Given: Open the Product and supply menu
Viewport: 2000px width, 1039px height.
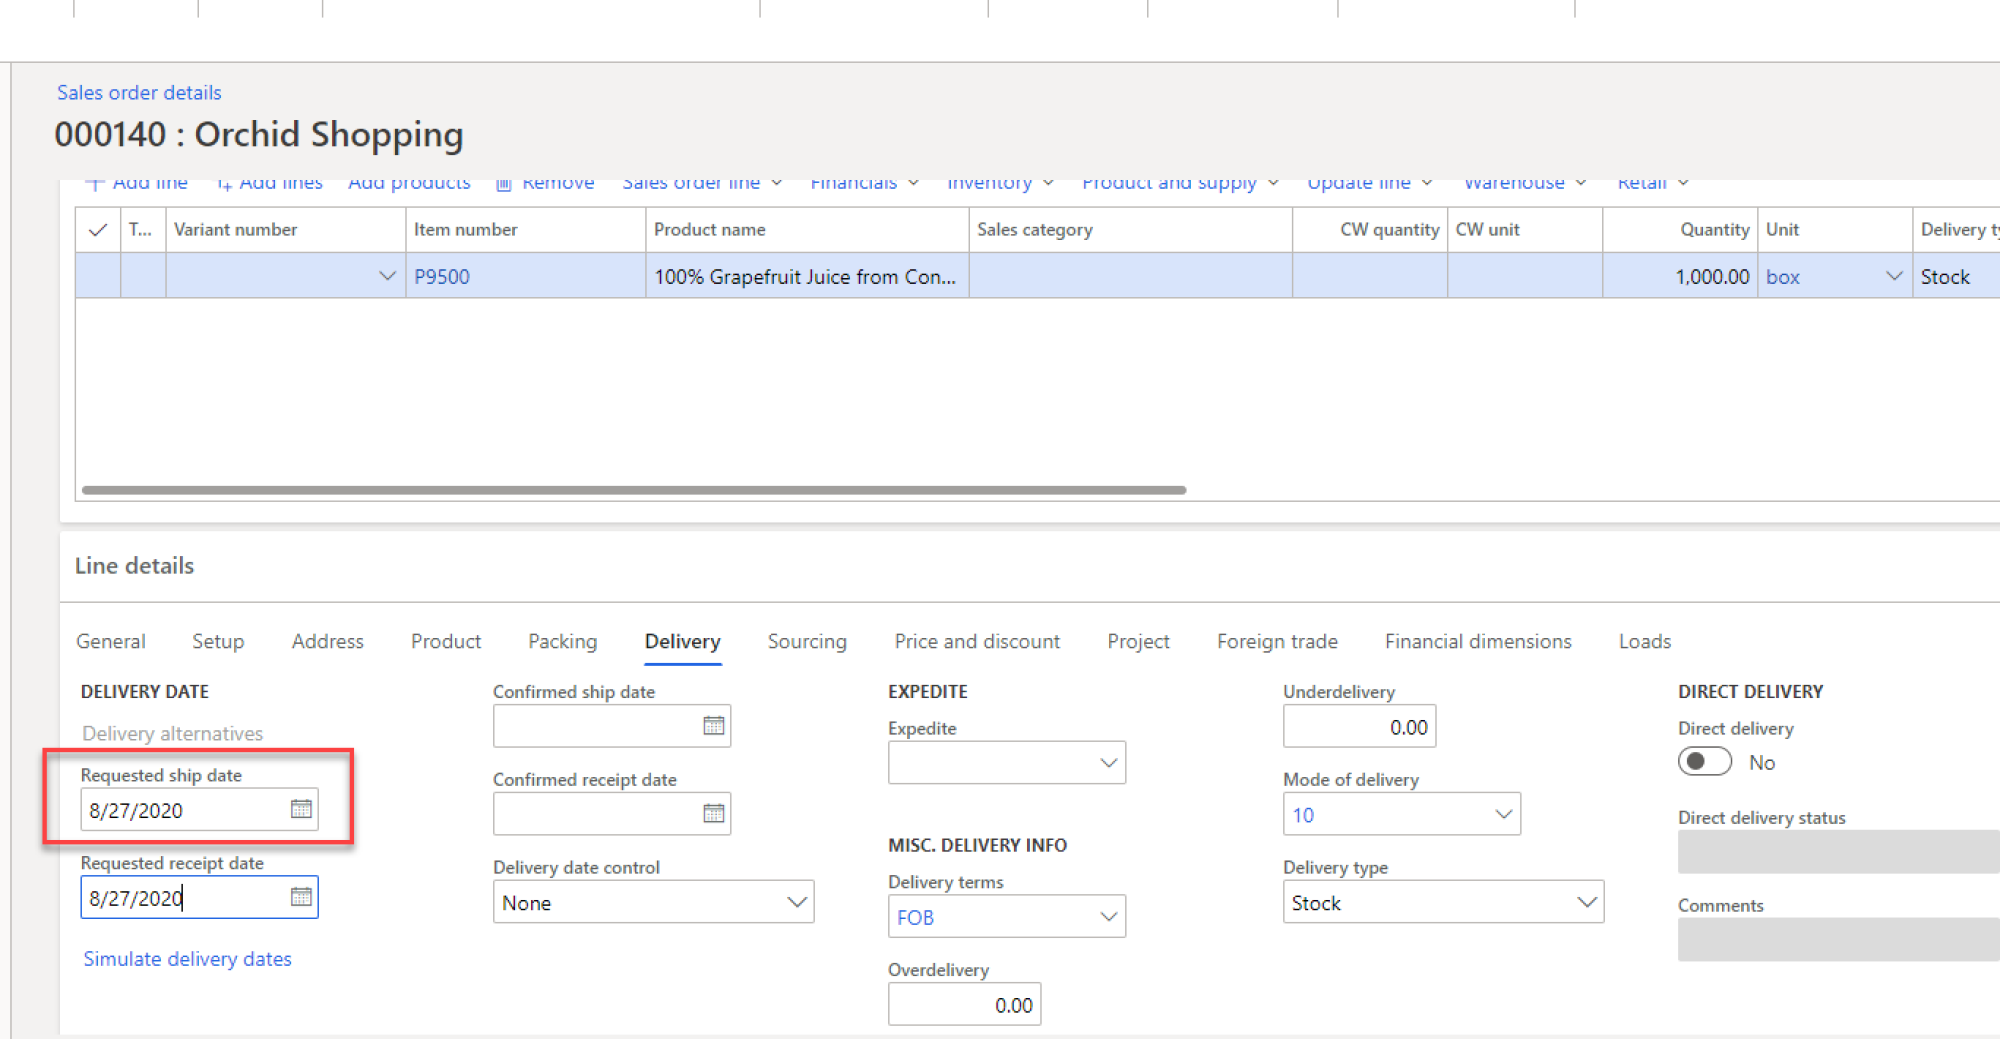Looking at the screenshot, I should [1180, 184].
